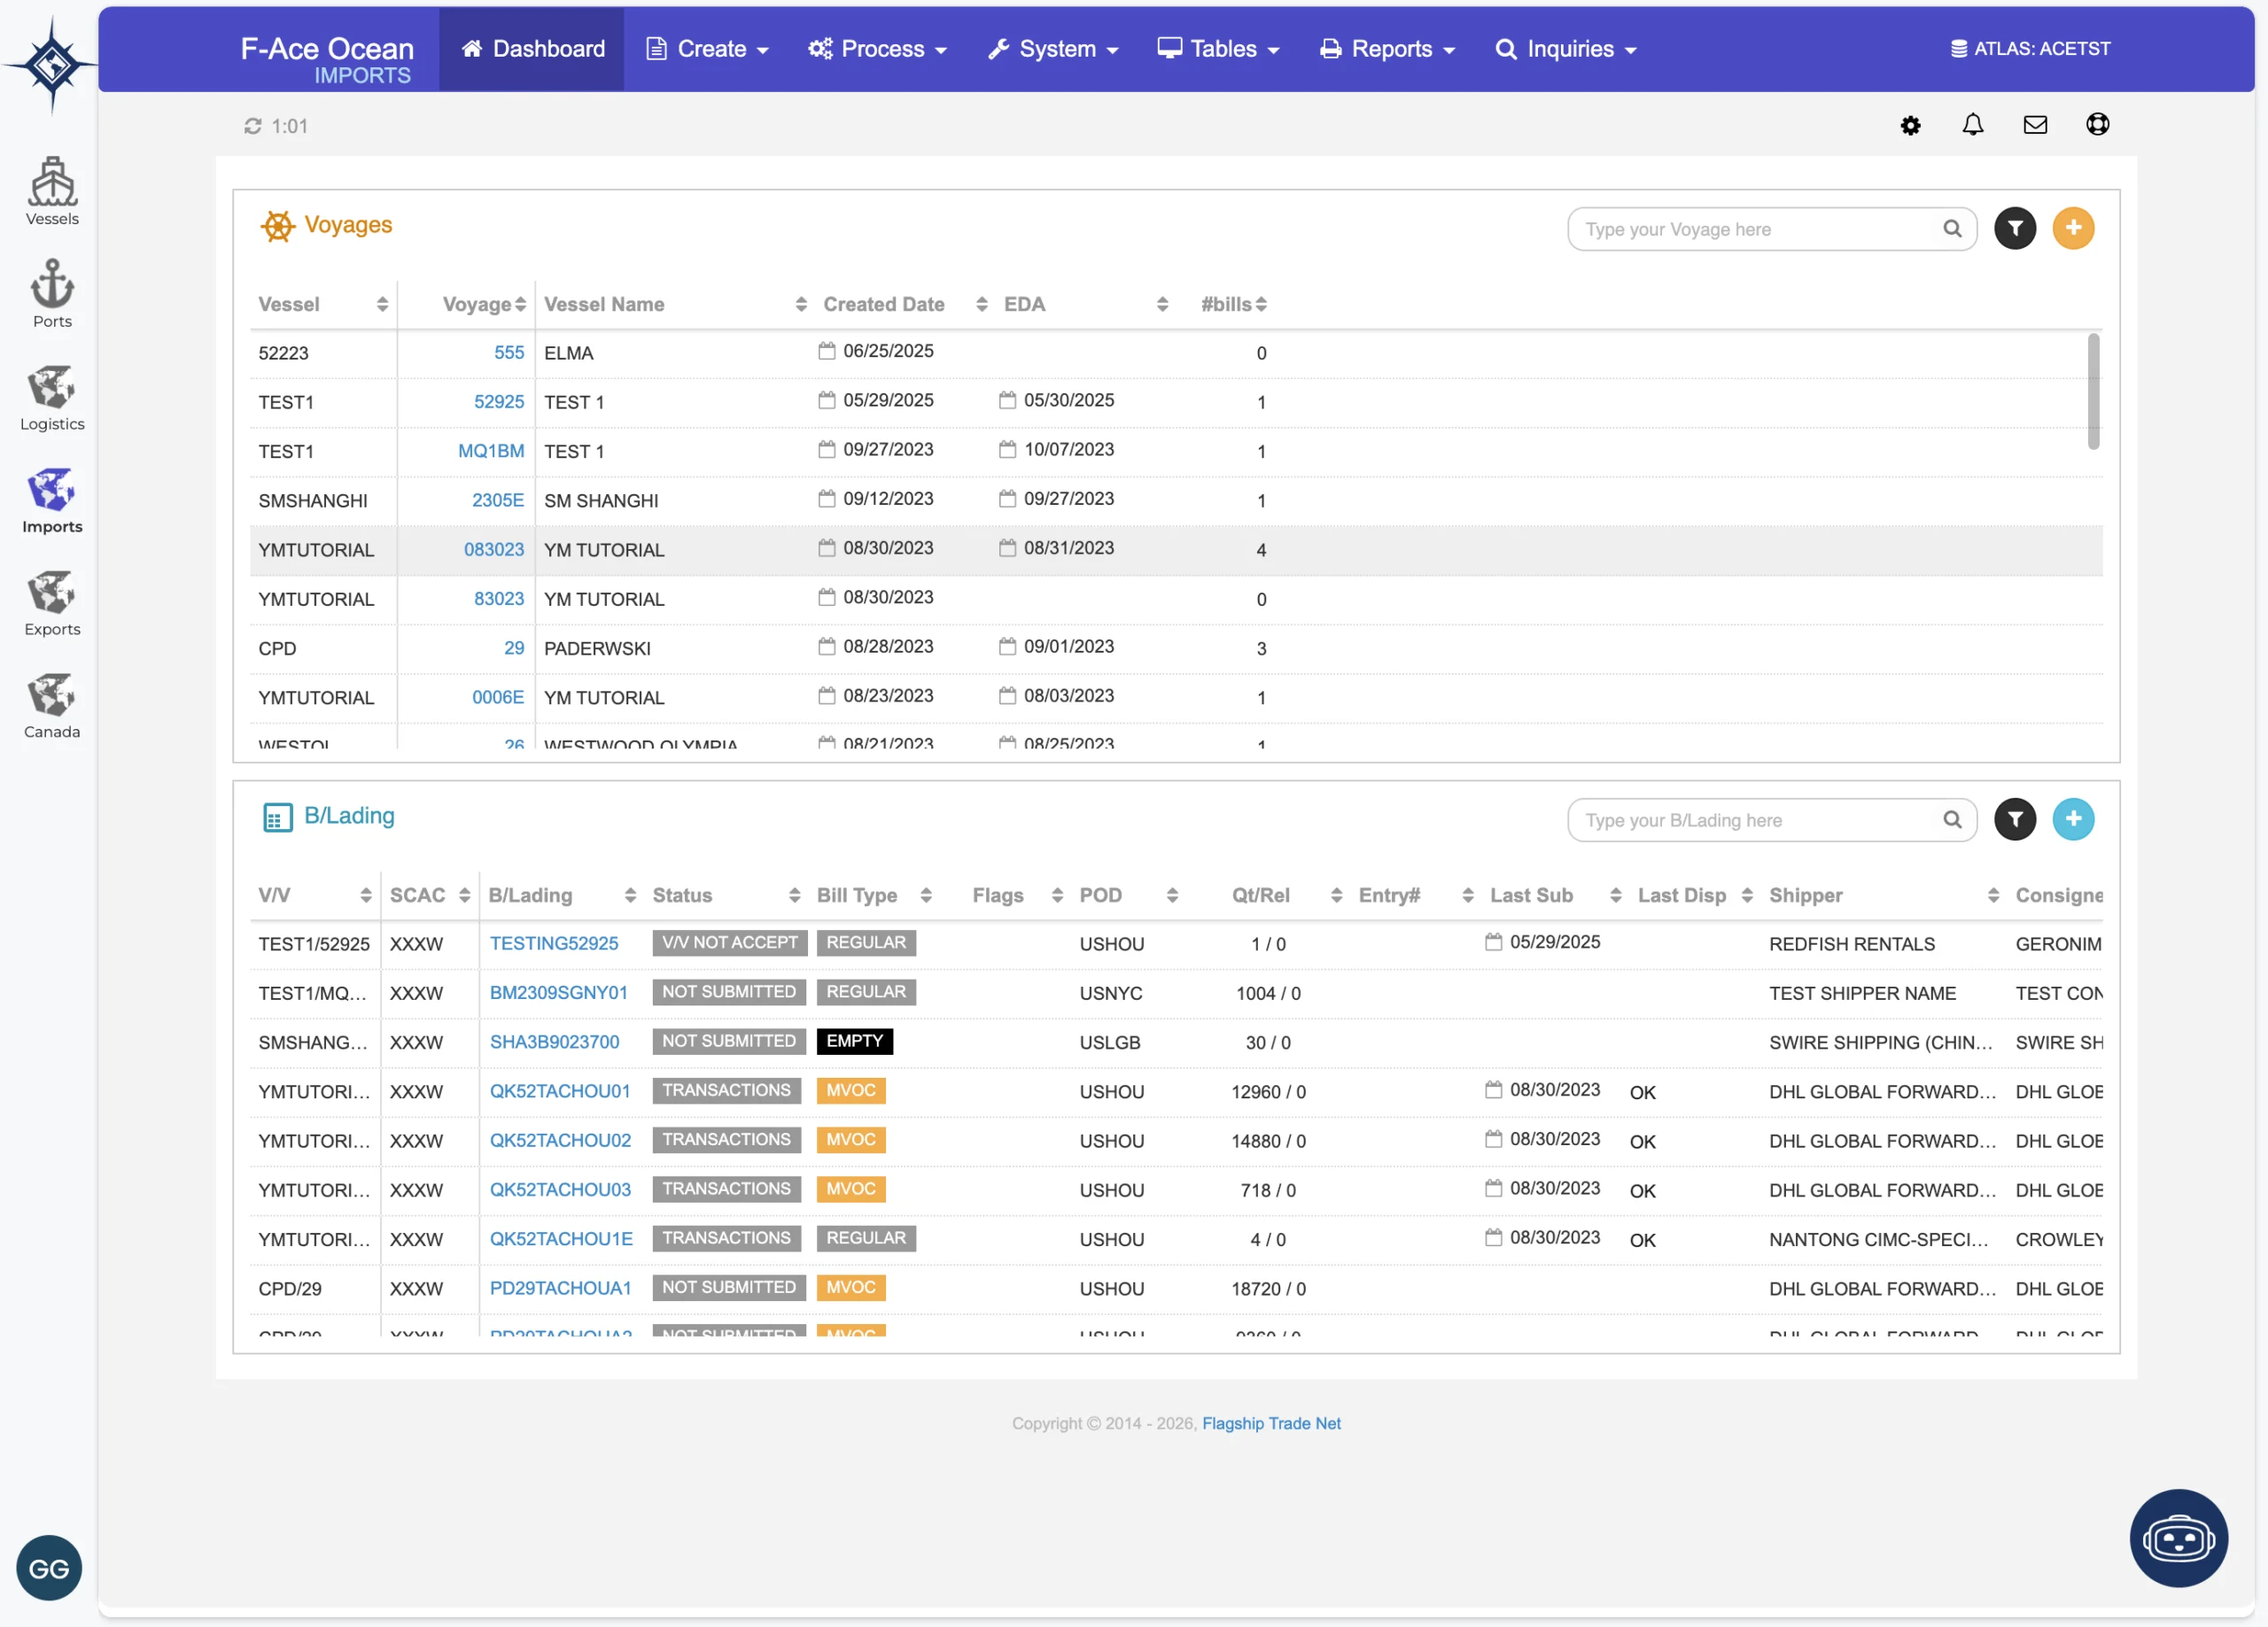
Task: Open the chatbot assistant icon
Action: click(x=2178, y=1538)
